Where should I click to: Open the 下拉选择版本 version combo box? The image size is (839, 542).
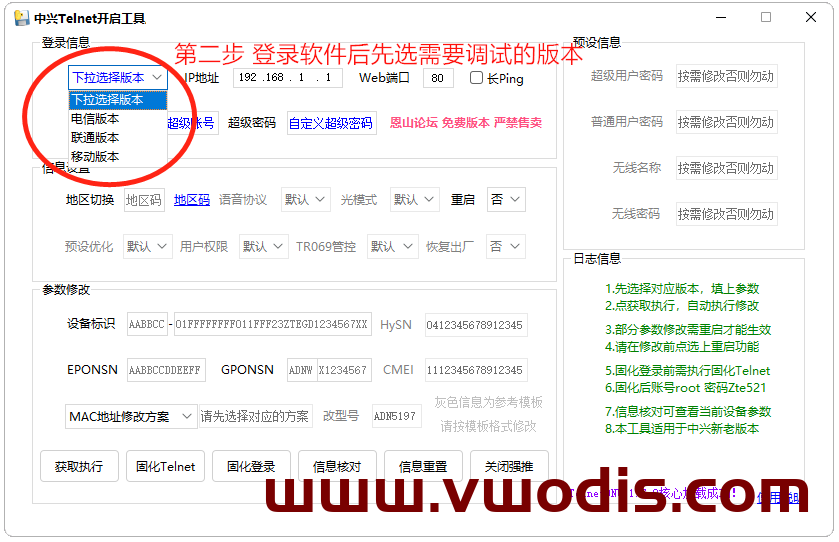click(x=118, y=78)
